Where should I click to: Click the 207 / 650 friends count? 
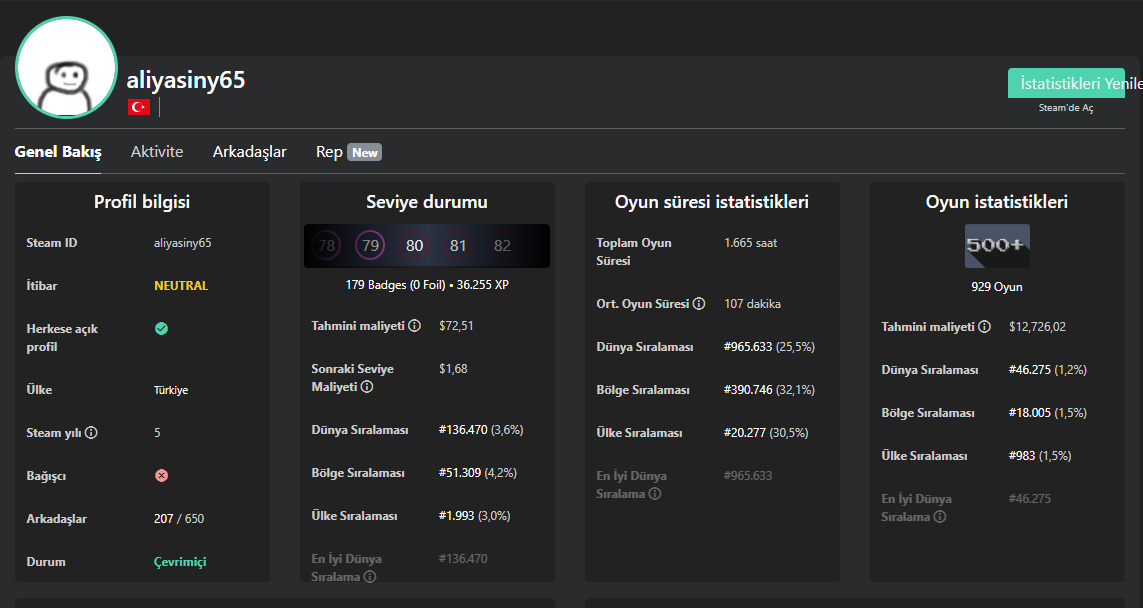(179, 518)
